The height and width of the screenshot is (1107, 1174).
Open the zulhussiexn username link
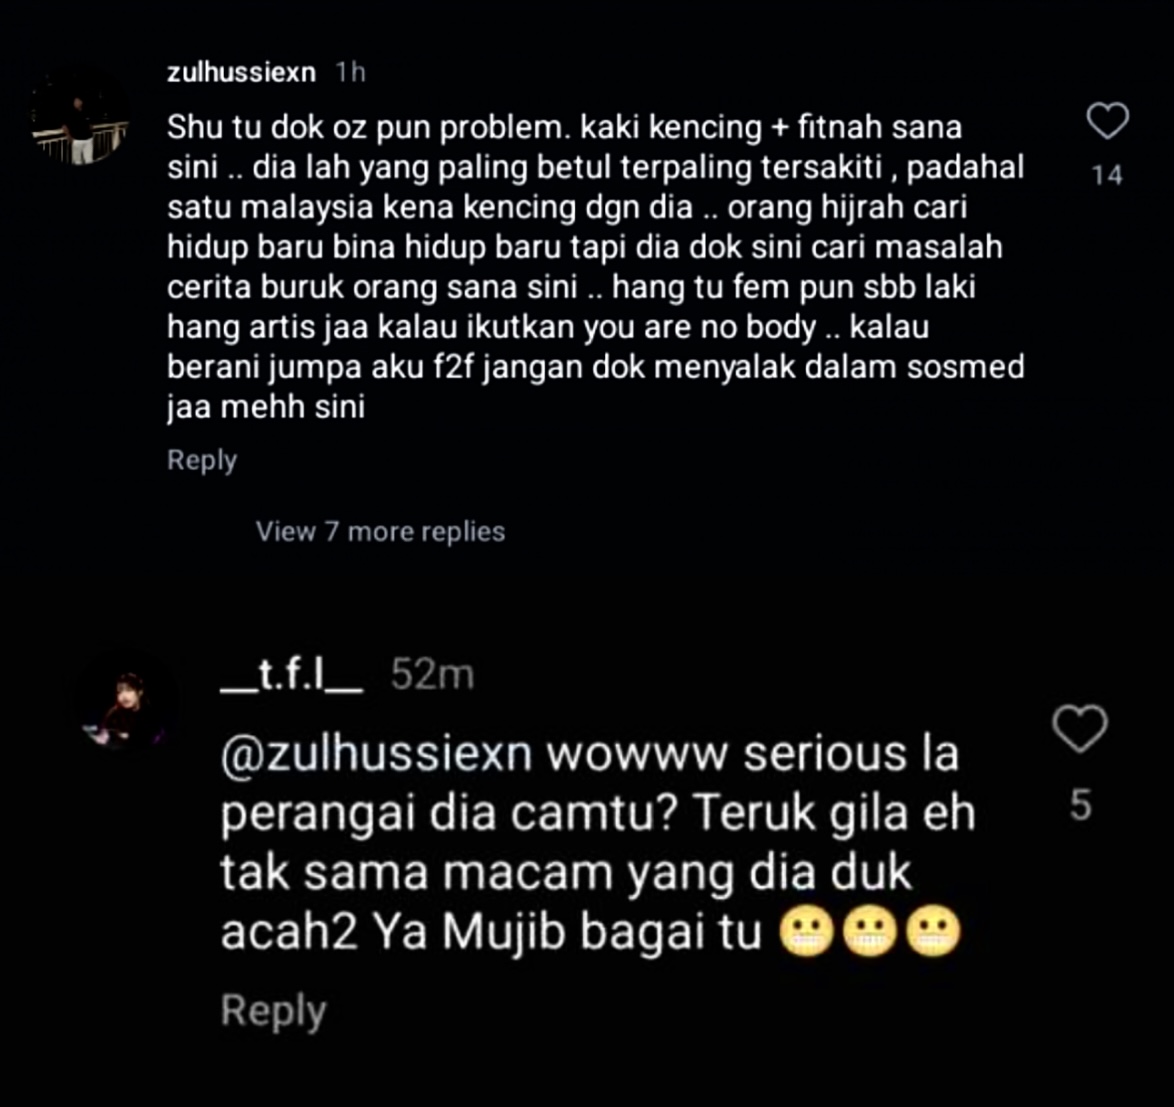241,73
